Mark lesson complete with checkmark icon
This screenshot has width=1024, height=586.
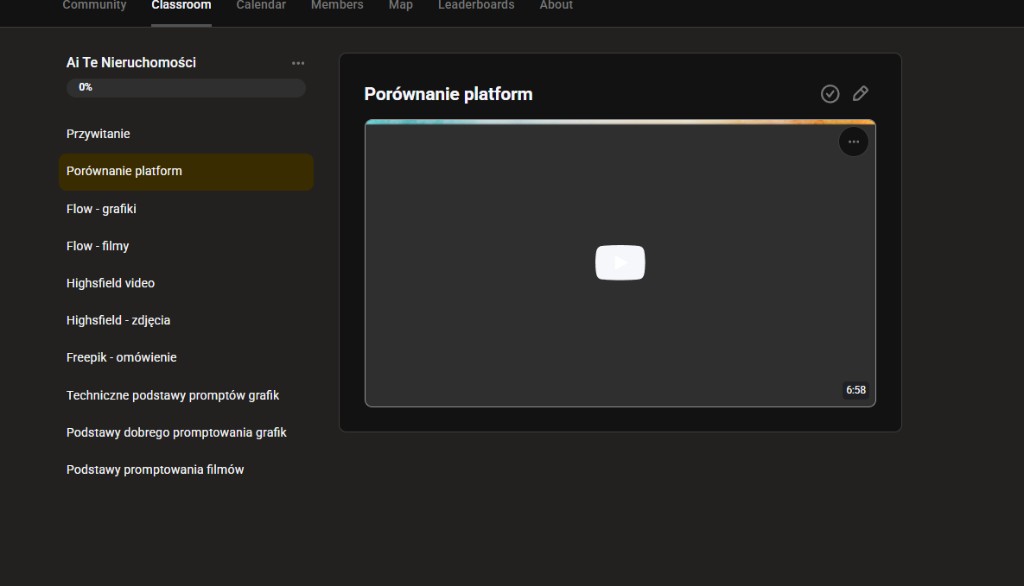[x=830, y=93]
